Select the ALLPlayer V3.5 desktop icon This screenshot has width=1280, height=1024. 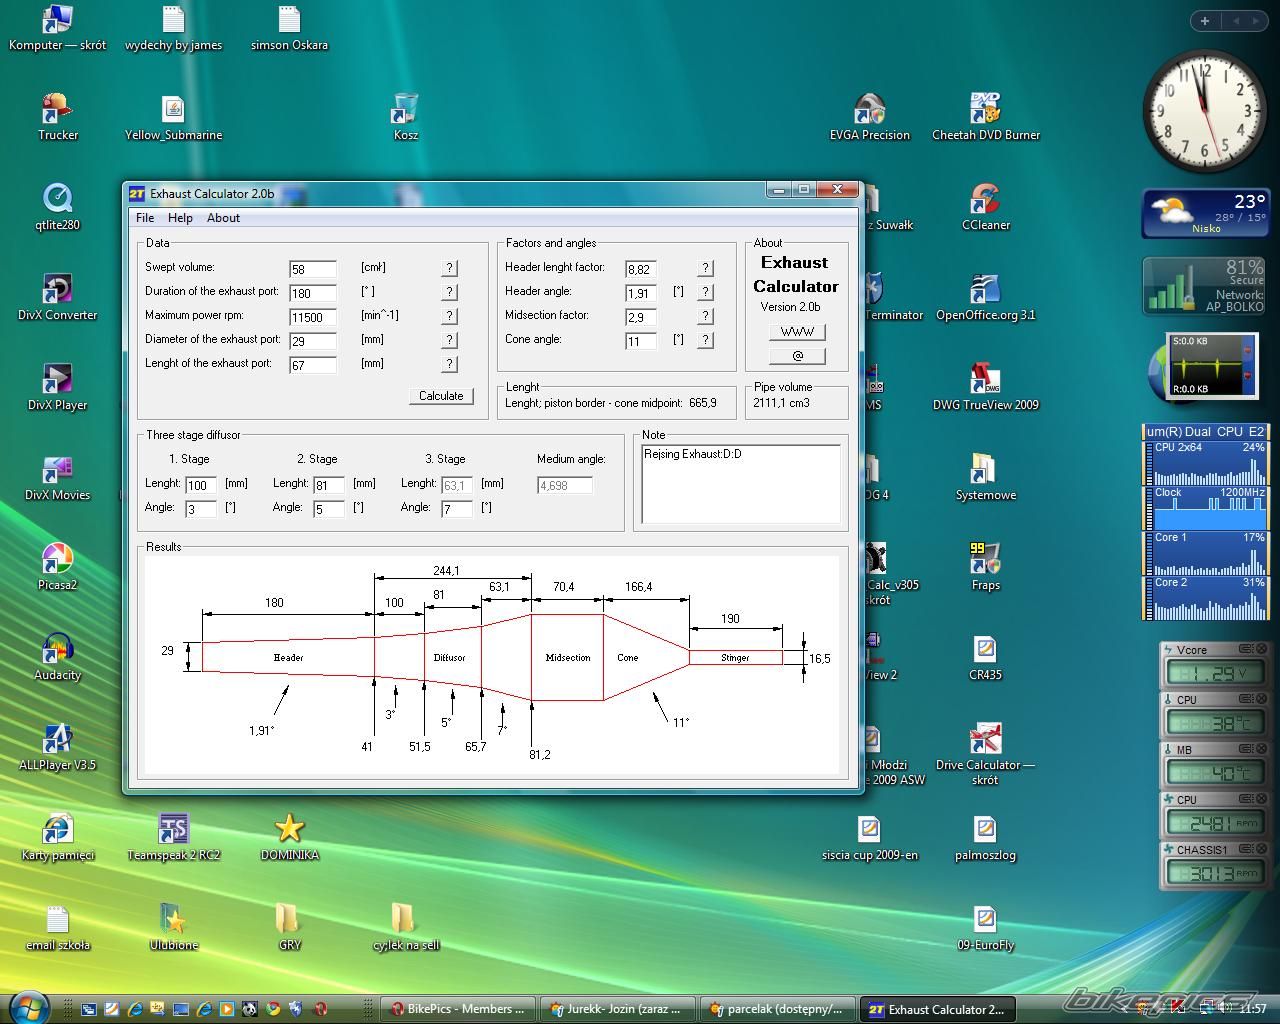click(58, 746)
